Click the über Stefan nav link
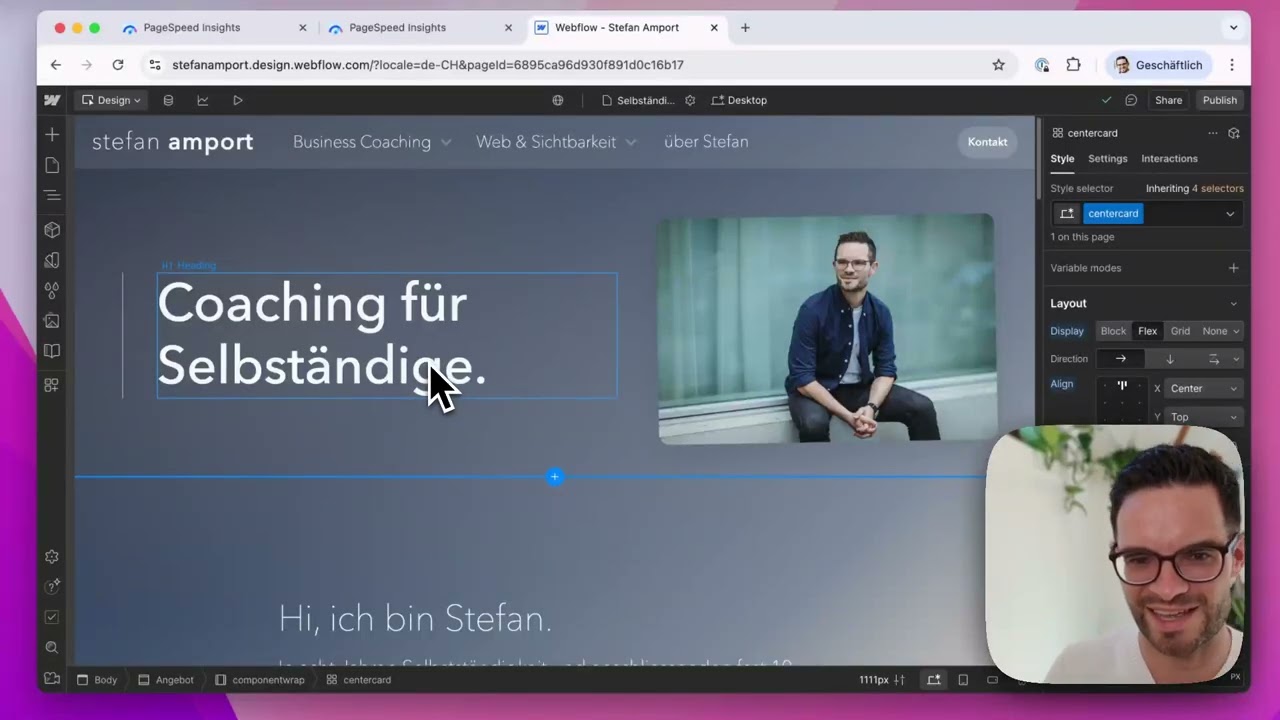This screenshot has height=720, width=1280. pos(706,142)
